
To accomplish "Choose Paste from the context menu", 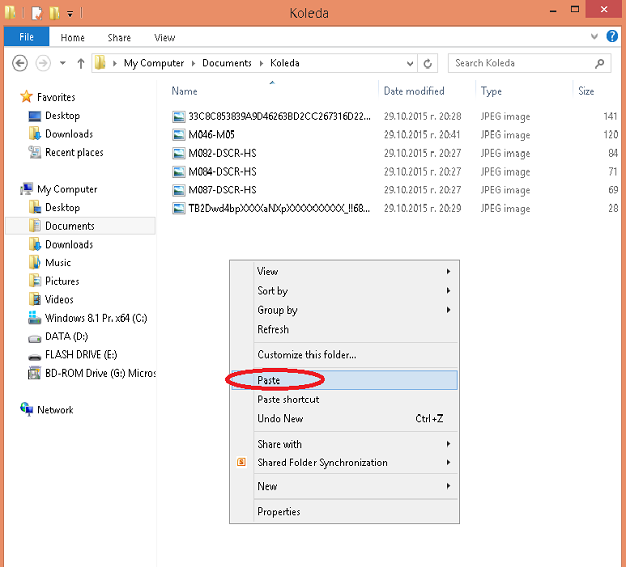I will click(x=269, y=380).
